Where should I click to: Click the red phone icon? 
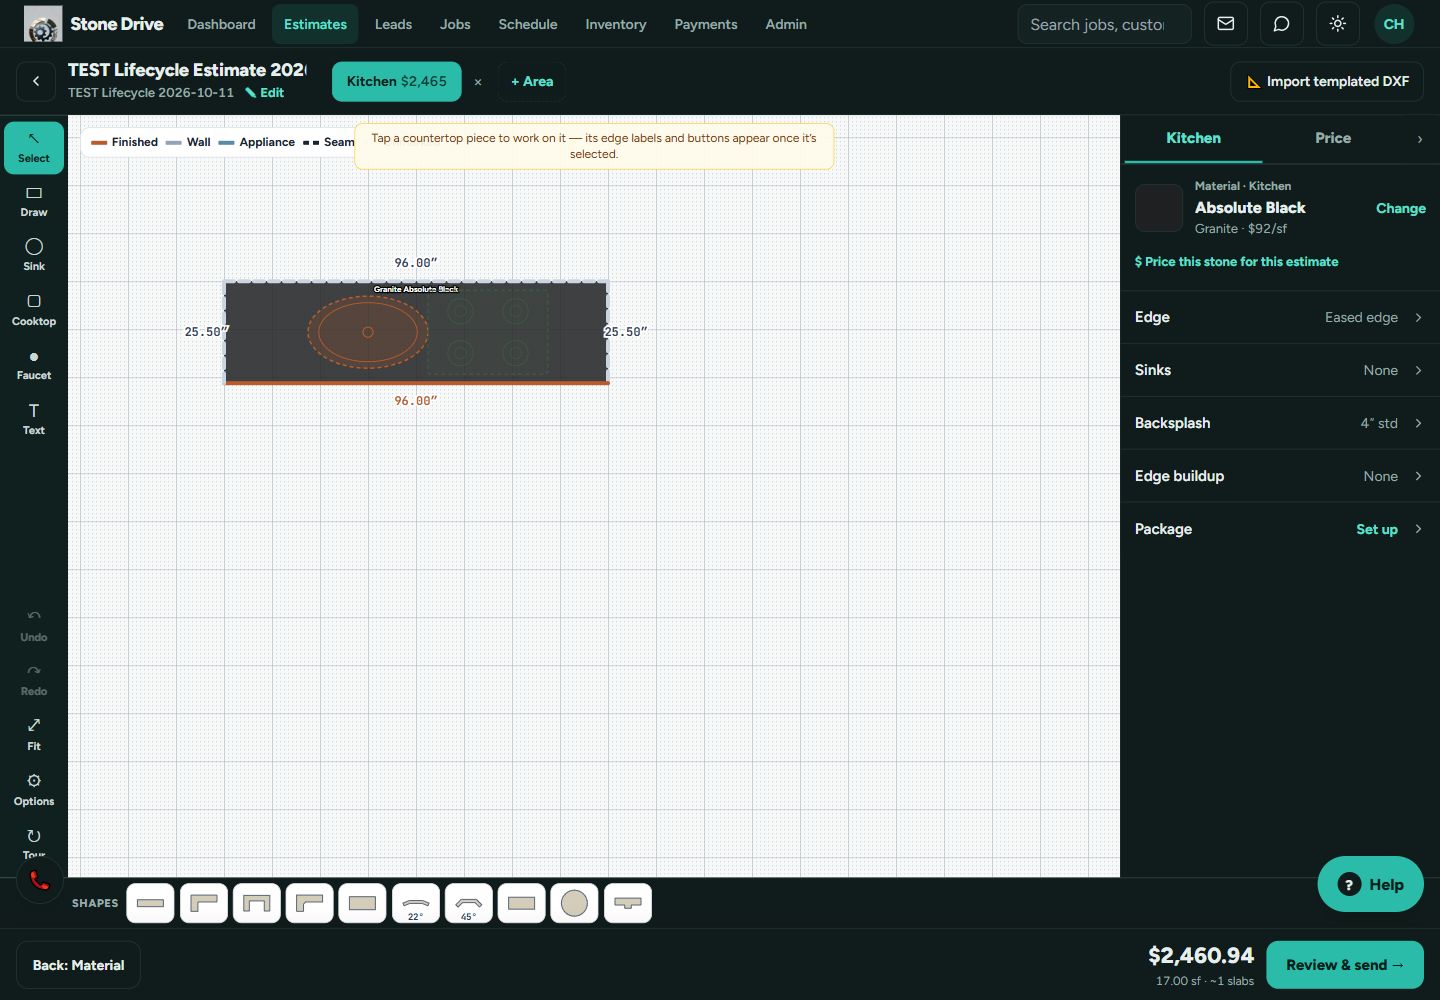[40, 881]
